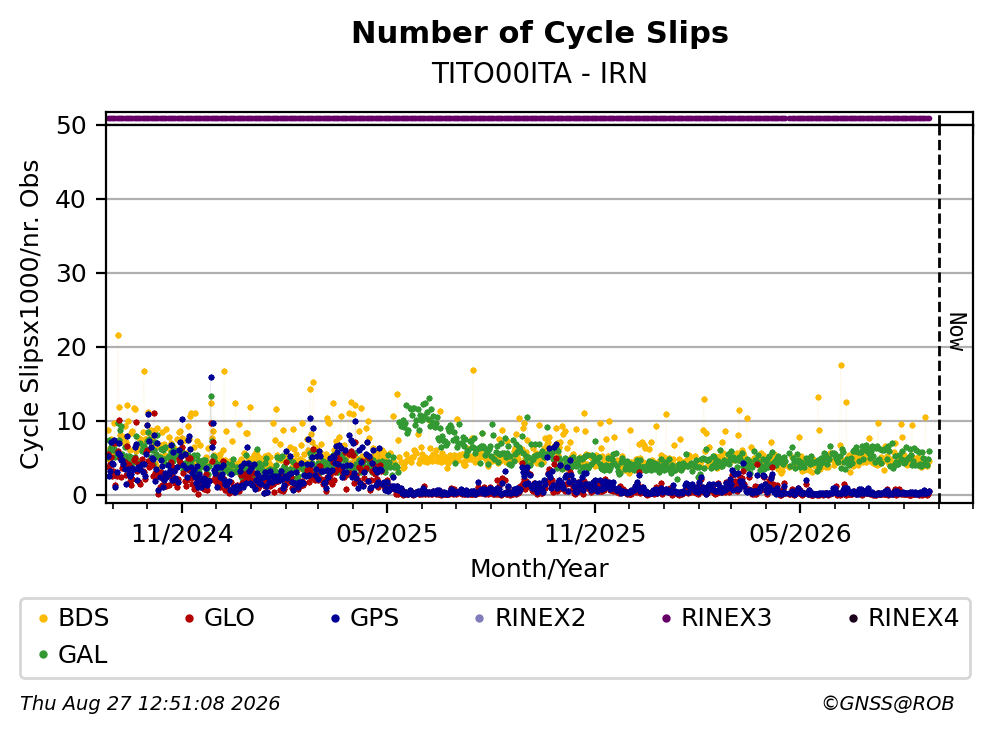Image resolution: width=993 pixels, height=734 pixels.
Task: Click the GLO red legend marker
Action: 189,618
